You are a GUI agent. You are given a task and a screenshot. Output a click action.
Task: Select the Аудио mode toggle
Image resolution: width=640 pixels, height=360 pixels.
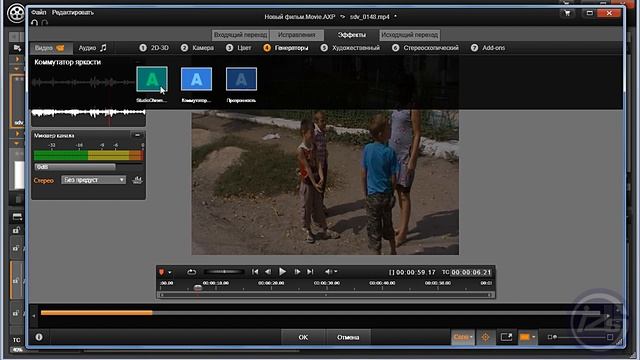(93, 48)
